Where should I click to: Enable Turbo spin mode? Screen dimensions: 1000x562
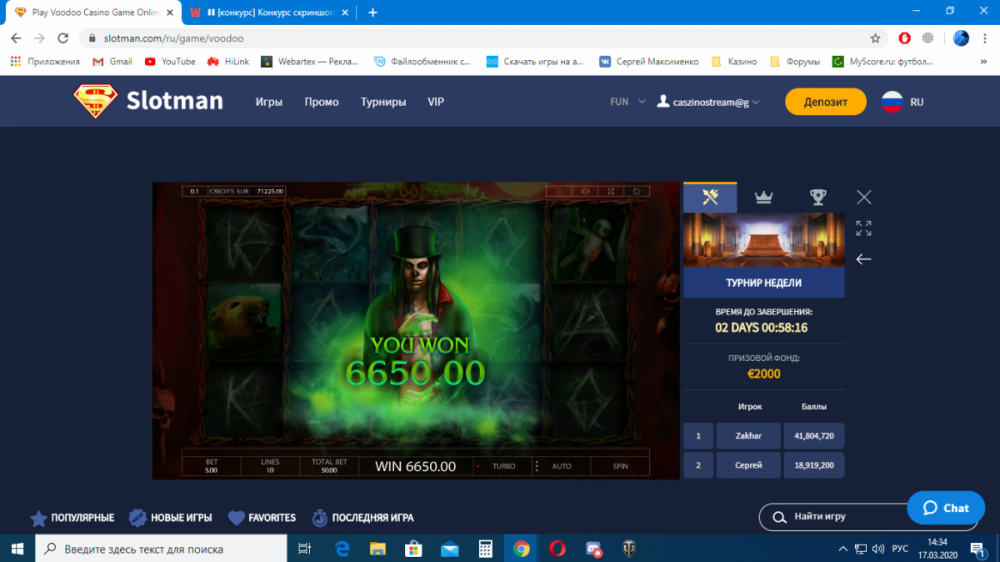[503, 466]
